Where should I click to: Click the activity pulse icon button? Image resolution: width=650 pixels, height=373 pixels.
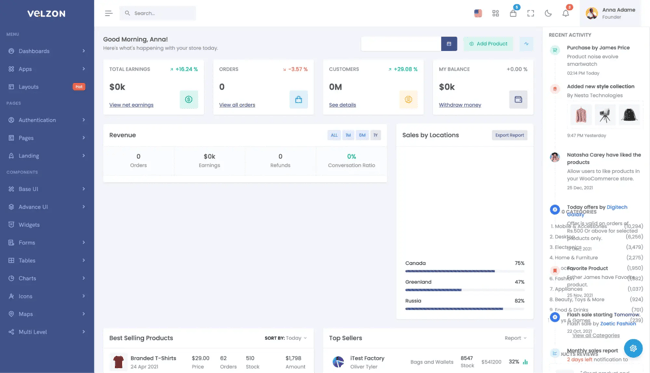pyautogui.click(x=526, y=44)
